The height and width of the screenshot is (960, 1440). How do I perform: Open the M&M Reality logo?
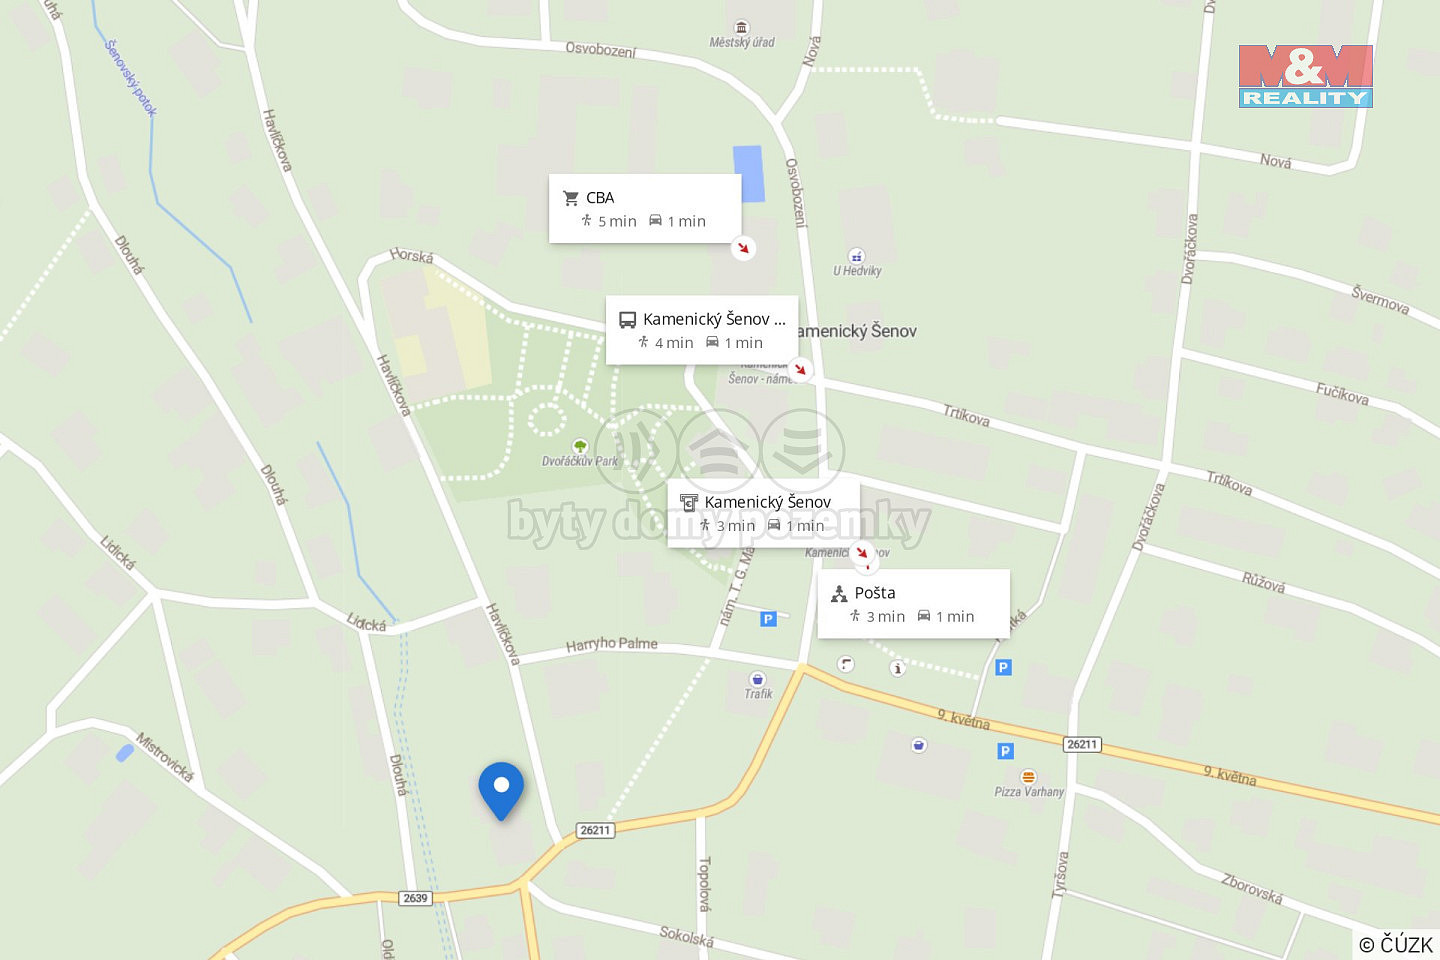(1306, 76)
